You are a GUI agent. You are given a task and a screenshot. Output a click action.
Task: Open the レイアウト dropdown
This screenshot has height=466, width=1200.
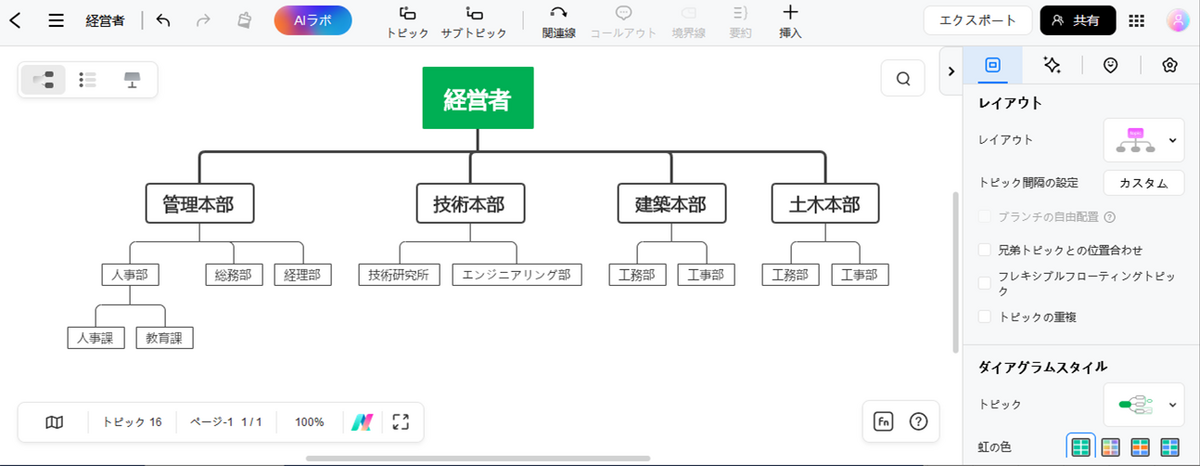1144,140
